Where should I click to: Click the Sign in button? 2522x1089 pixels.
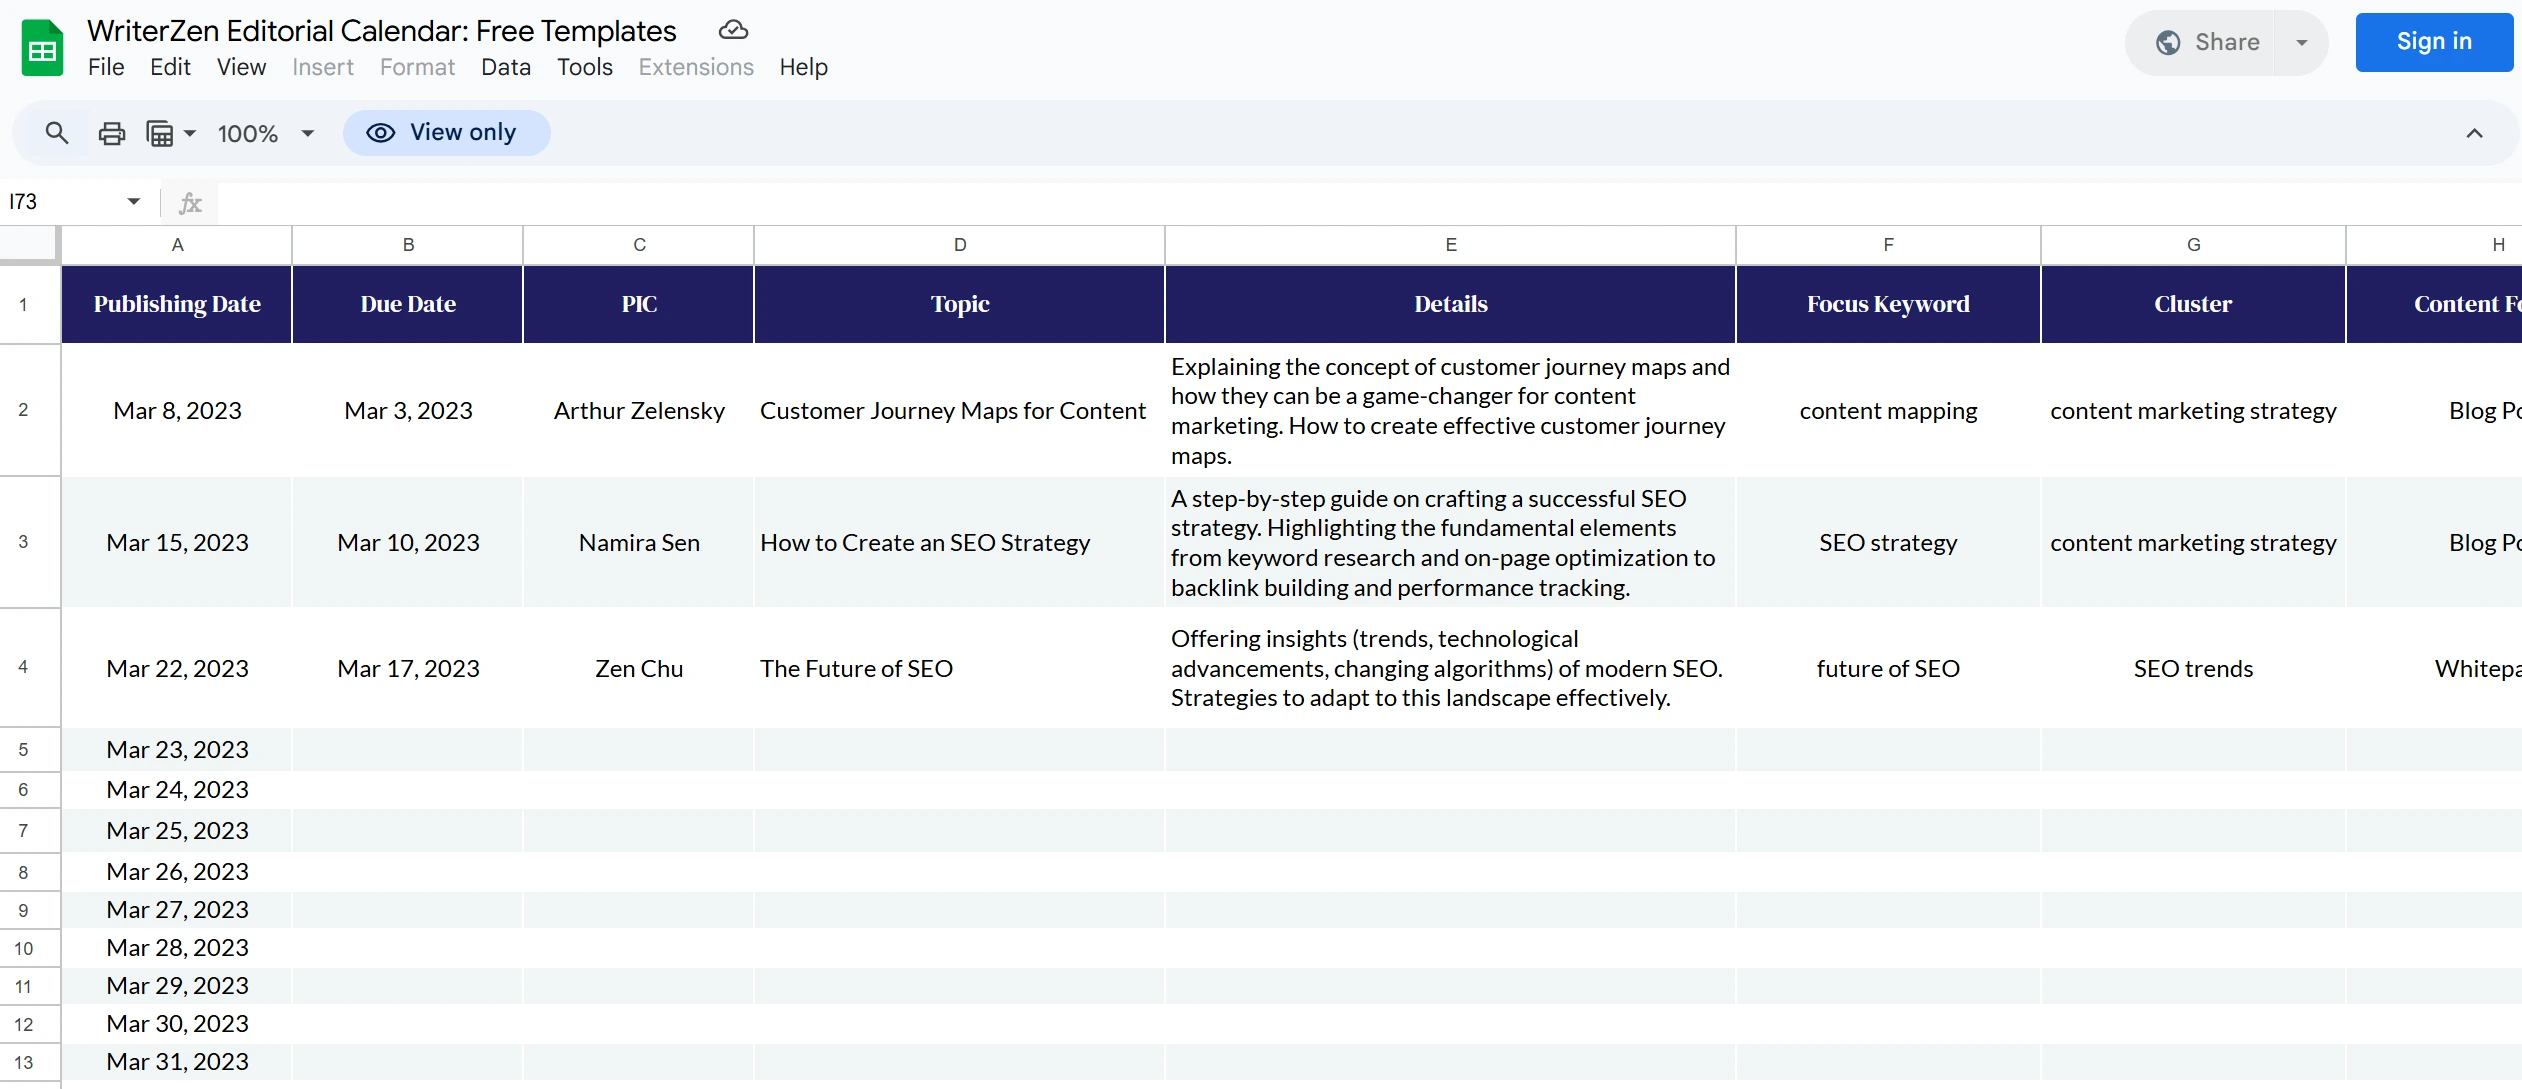click(2433, 42)
